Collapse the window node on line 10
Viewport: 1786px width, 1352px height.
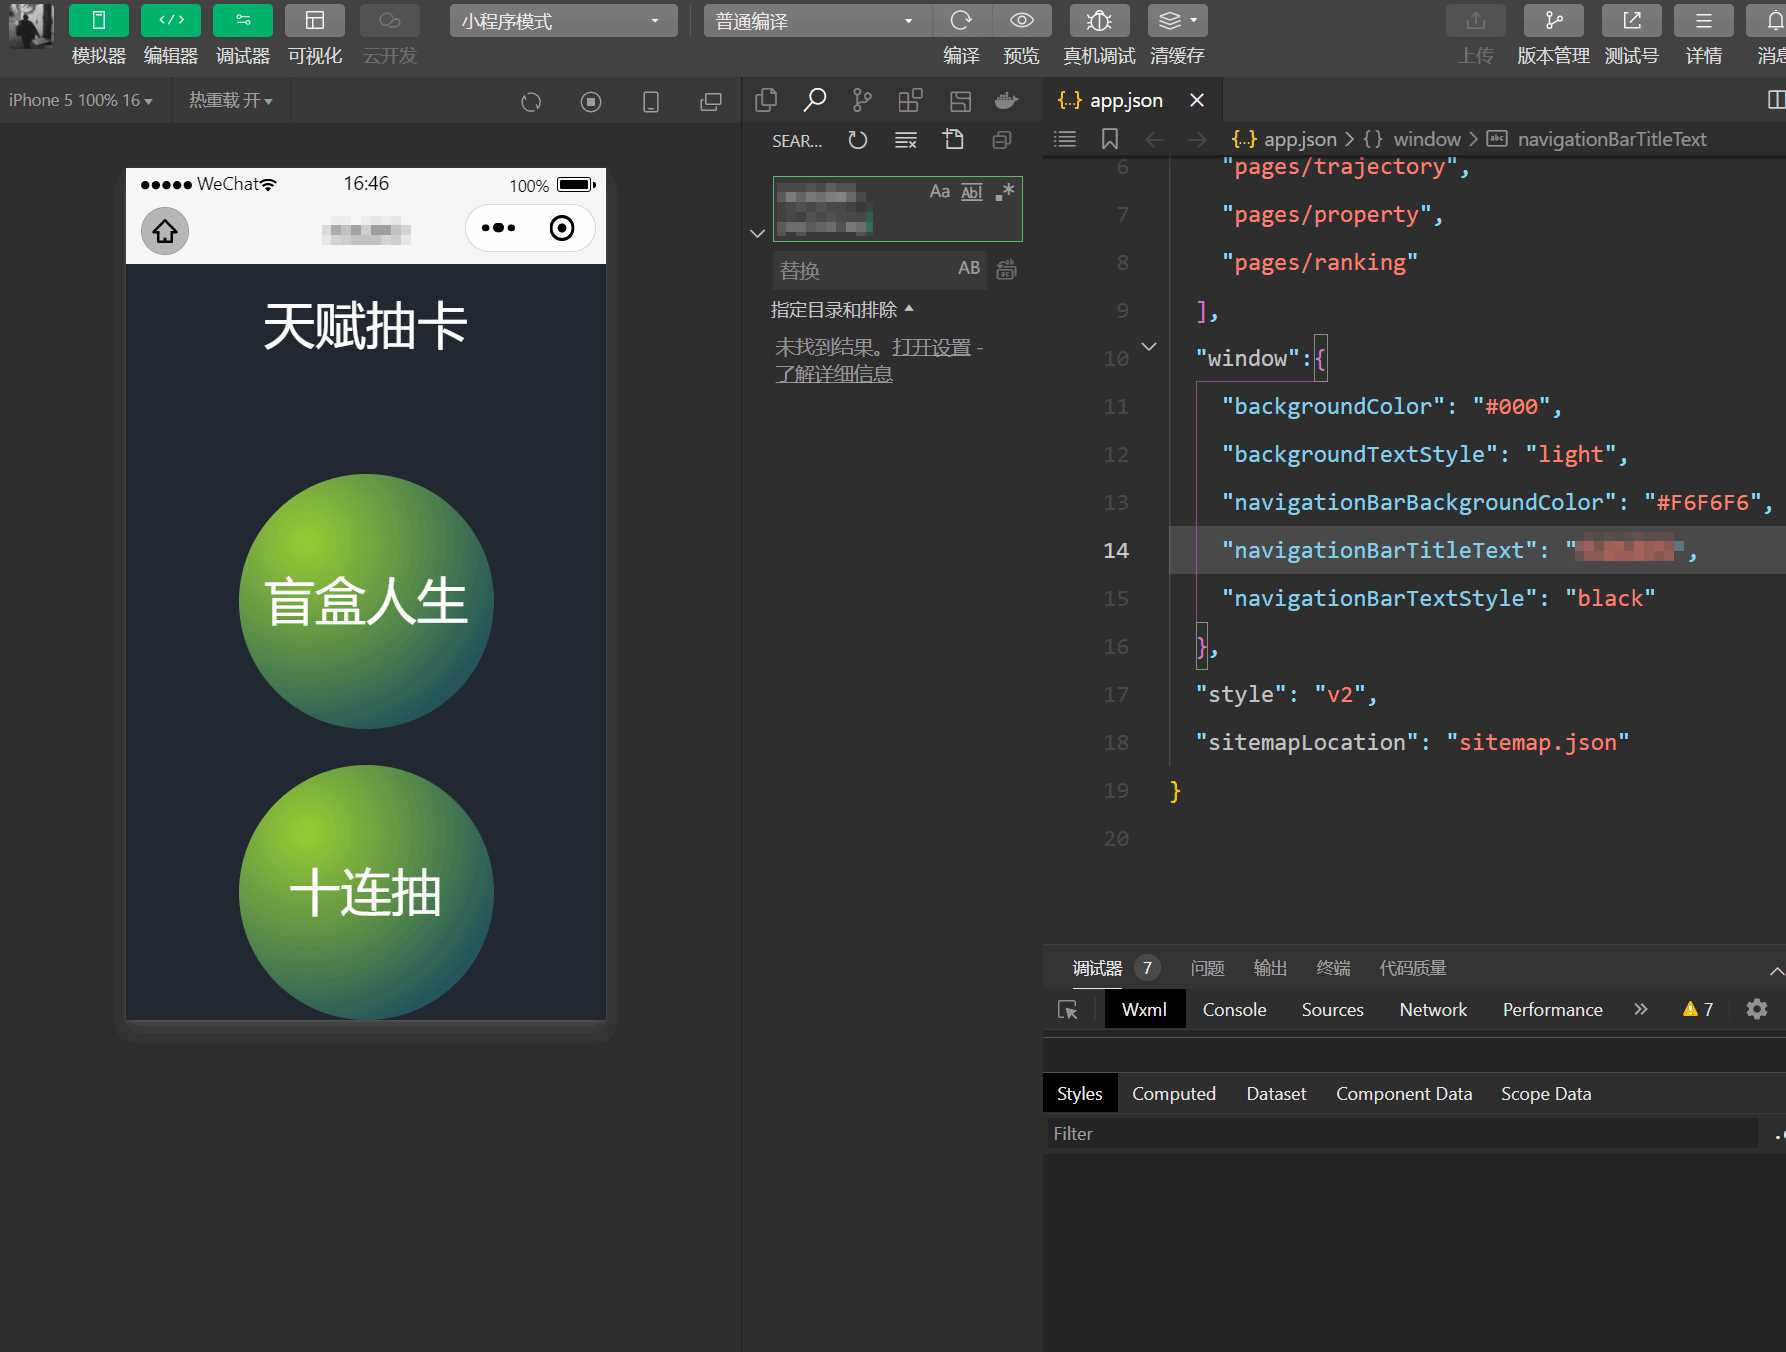tap(1148, 347)
